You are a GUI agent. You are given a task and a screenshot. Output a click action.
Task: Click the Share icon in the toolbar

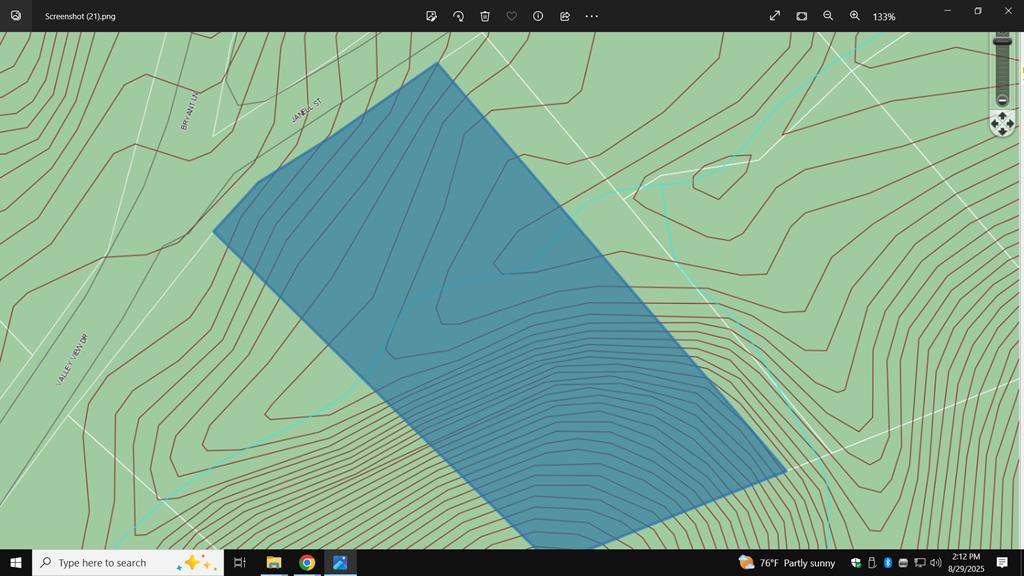pyautogui.click(x=565, y=16)
